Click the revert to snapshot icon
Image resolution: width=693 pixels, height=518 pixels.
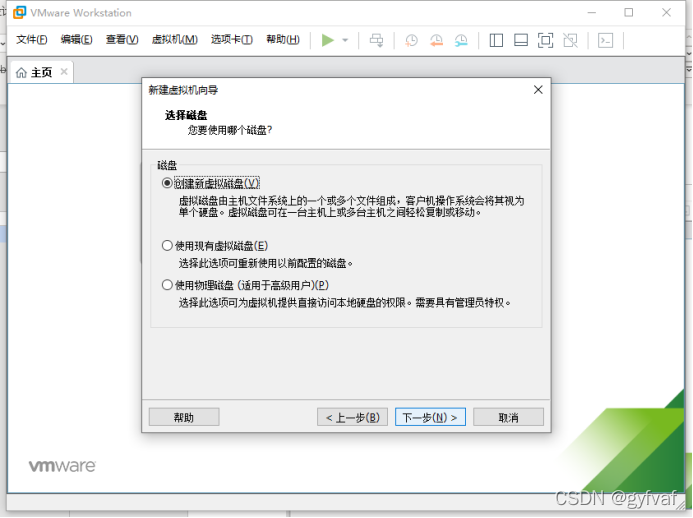[x=436, y=41]
